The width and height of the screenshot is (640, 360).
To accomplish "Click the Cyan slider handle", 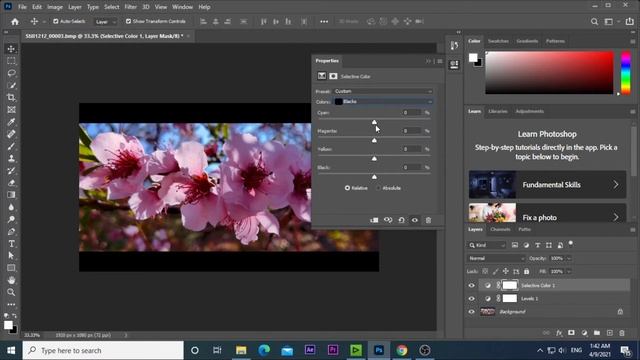I will click(x=374, y=122).
